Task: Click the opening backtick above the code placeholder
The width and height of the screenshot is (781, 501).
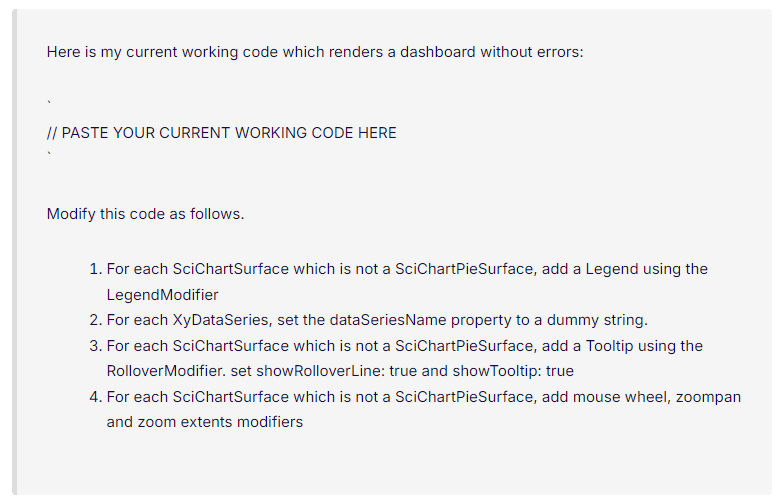Action: click(49, 103)
